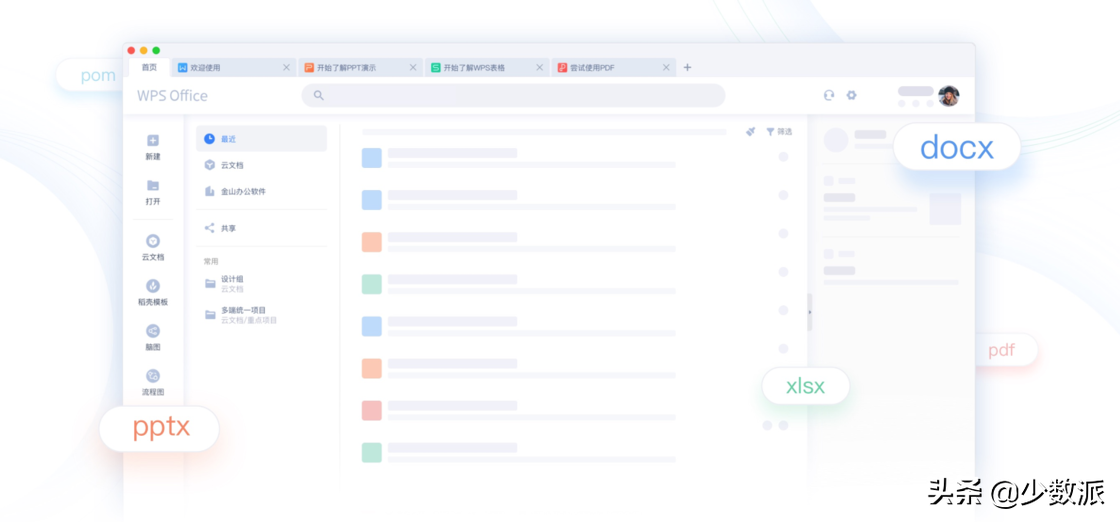Collapse the right details panel handle
1120x522 pixels.
click(x=809, y=312)
